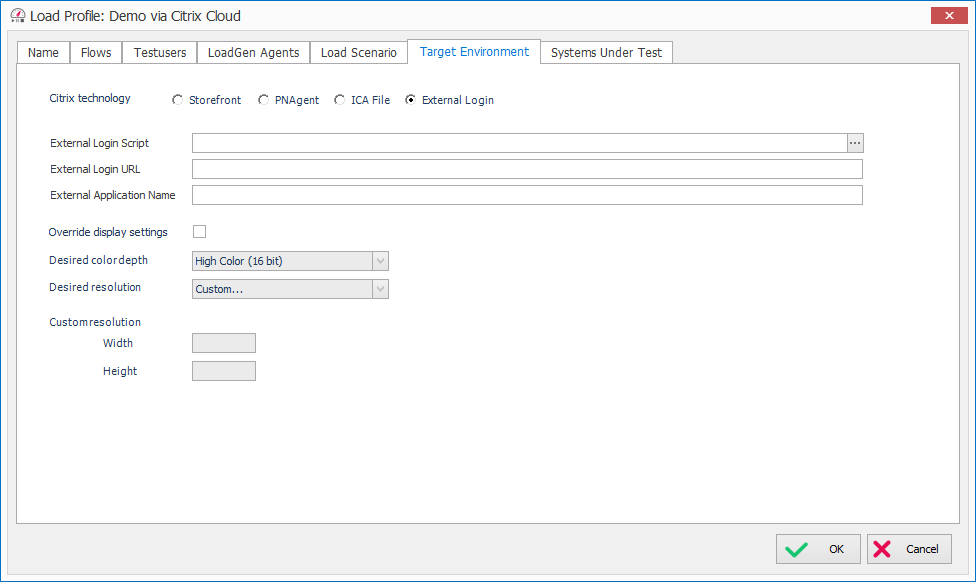Image resolution: width=976 pixels, height=582 pixels.
Task: Click the custom resolution Width field
Action: coord(223,343)
